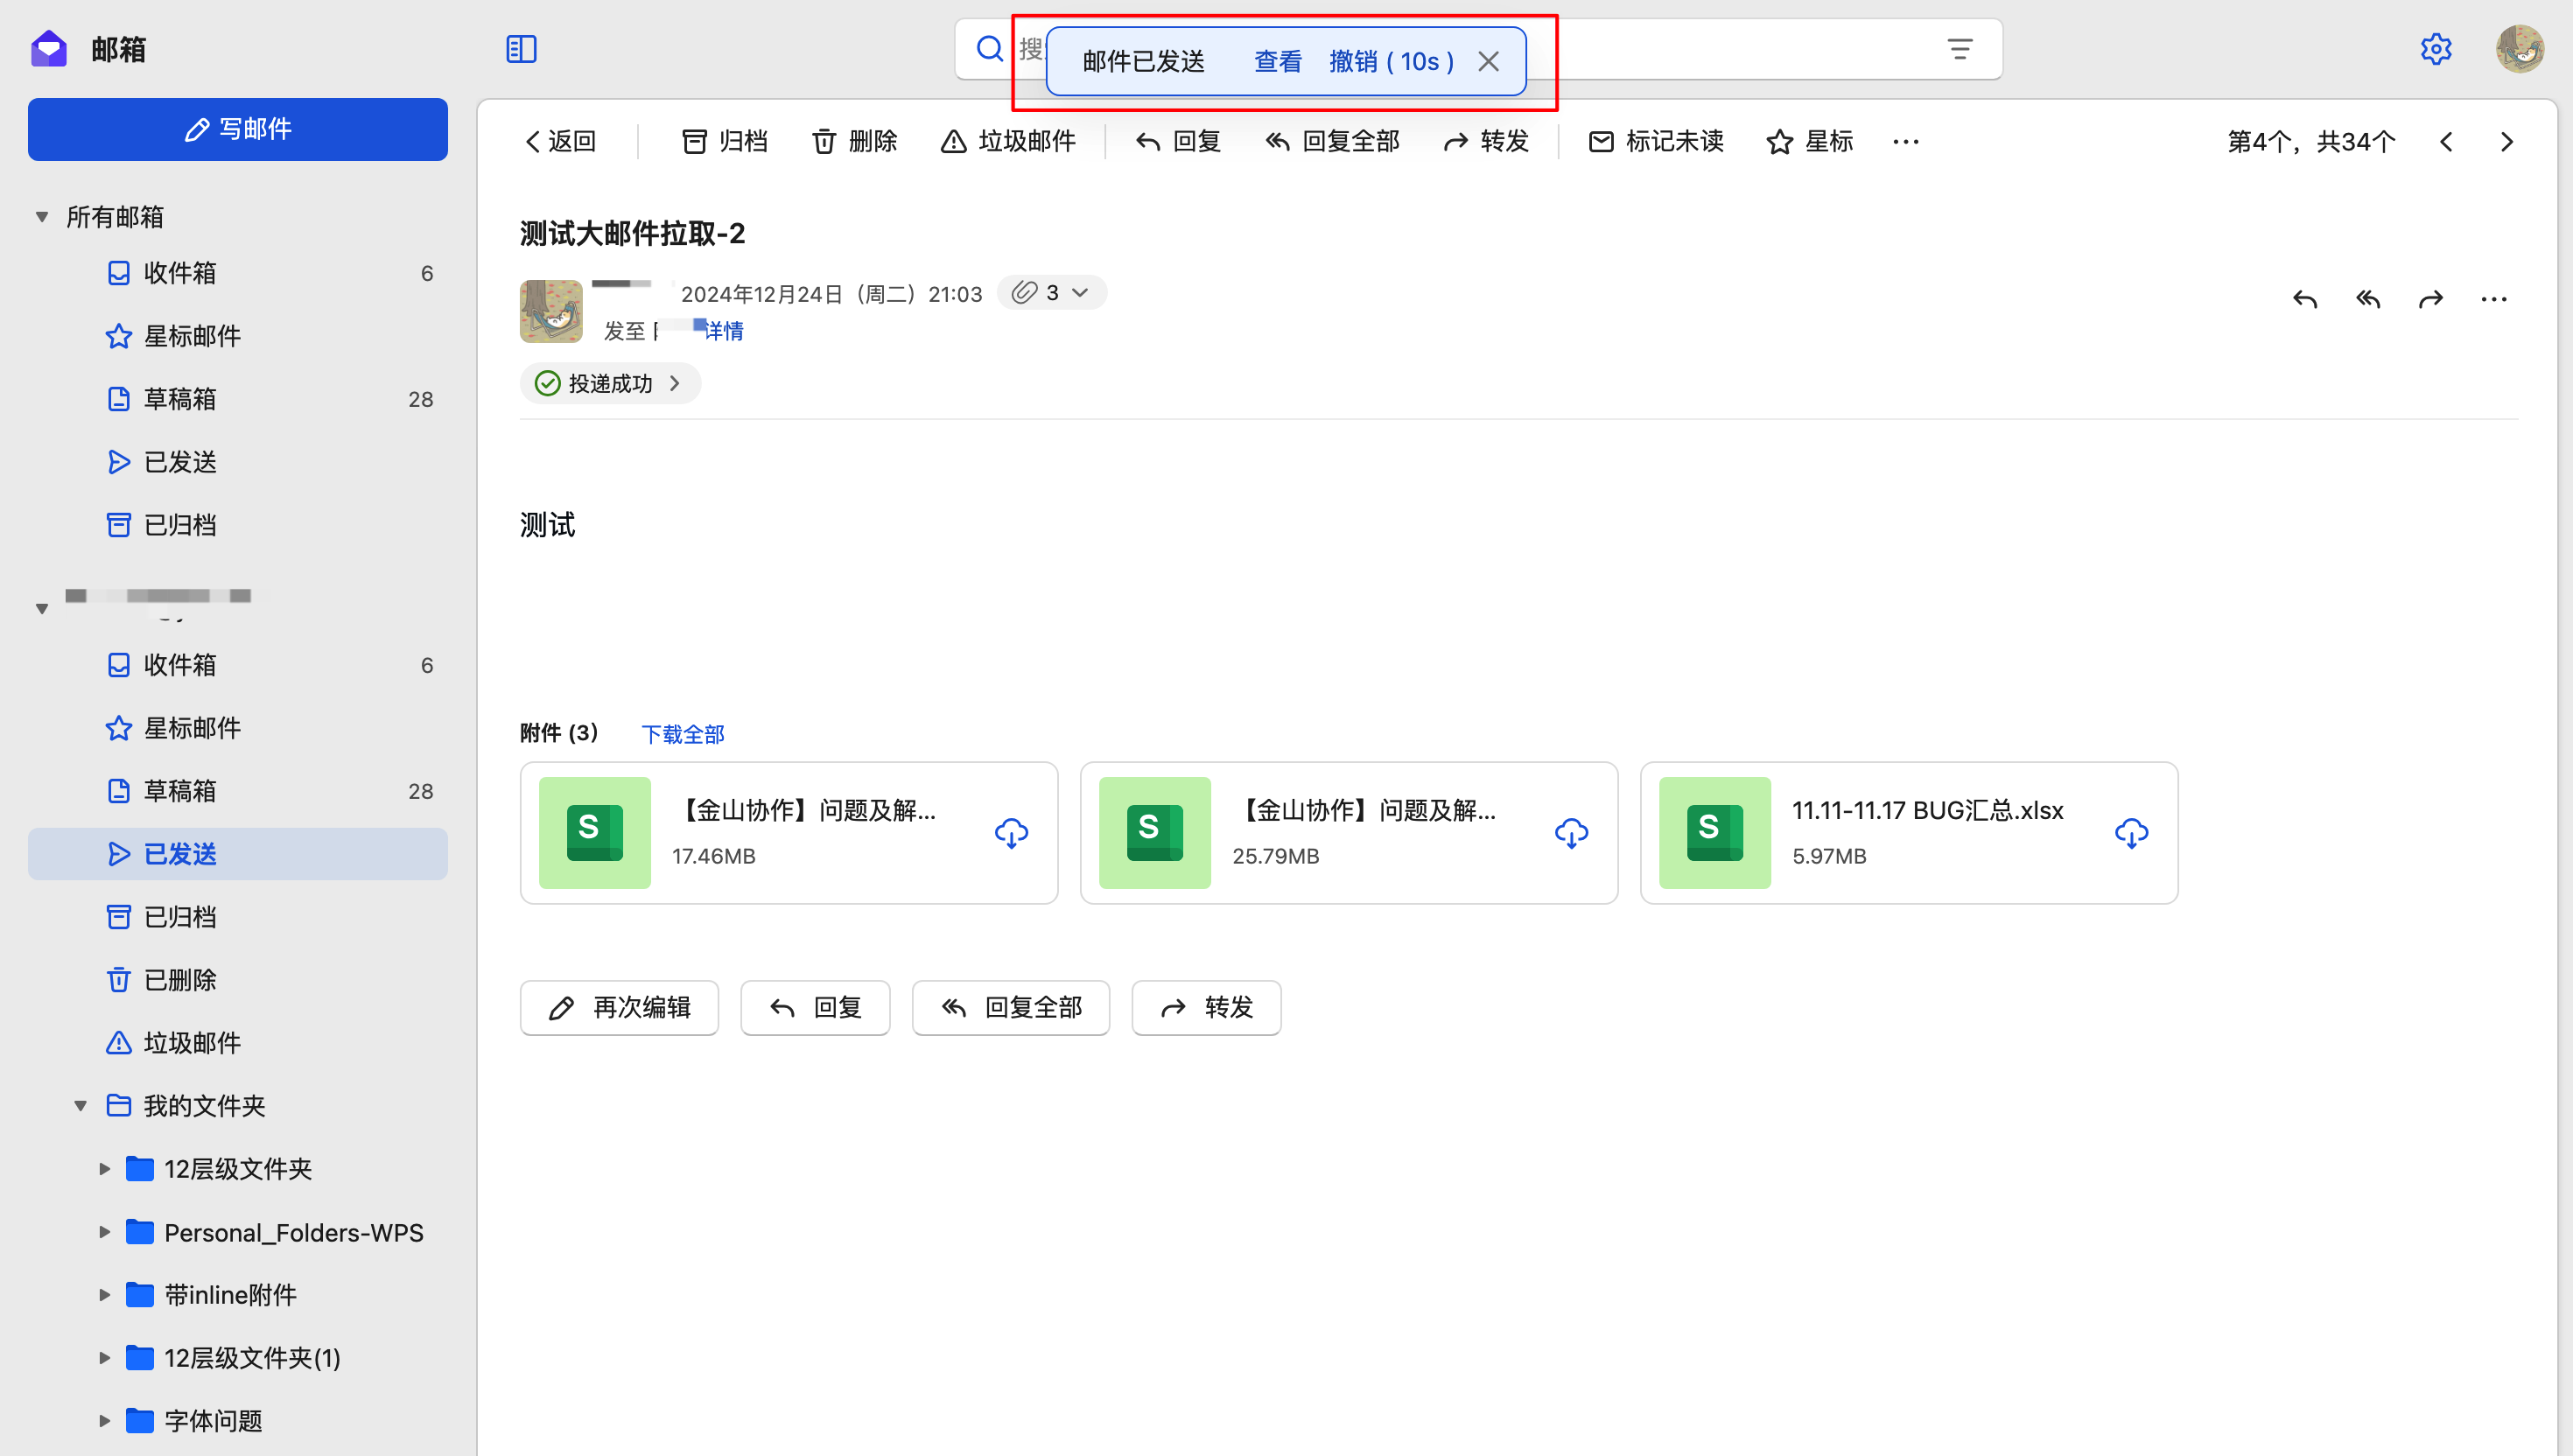This screenshot has width=2573, height=1456.
Task: Download the 17.46MB attachment via cloud icon
Action: pos(1011,833)
